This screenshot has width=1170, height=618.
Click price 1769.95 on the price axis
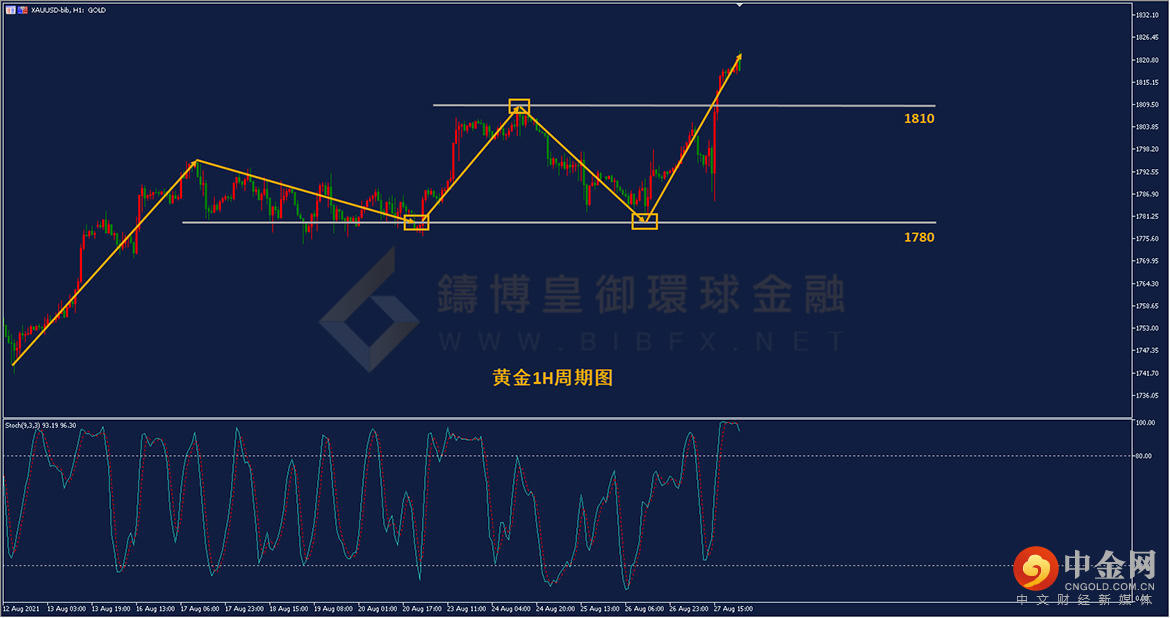[x=1146, y=261]
